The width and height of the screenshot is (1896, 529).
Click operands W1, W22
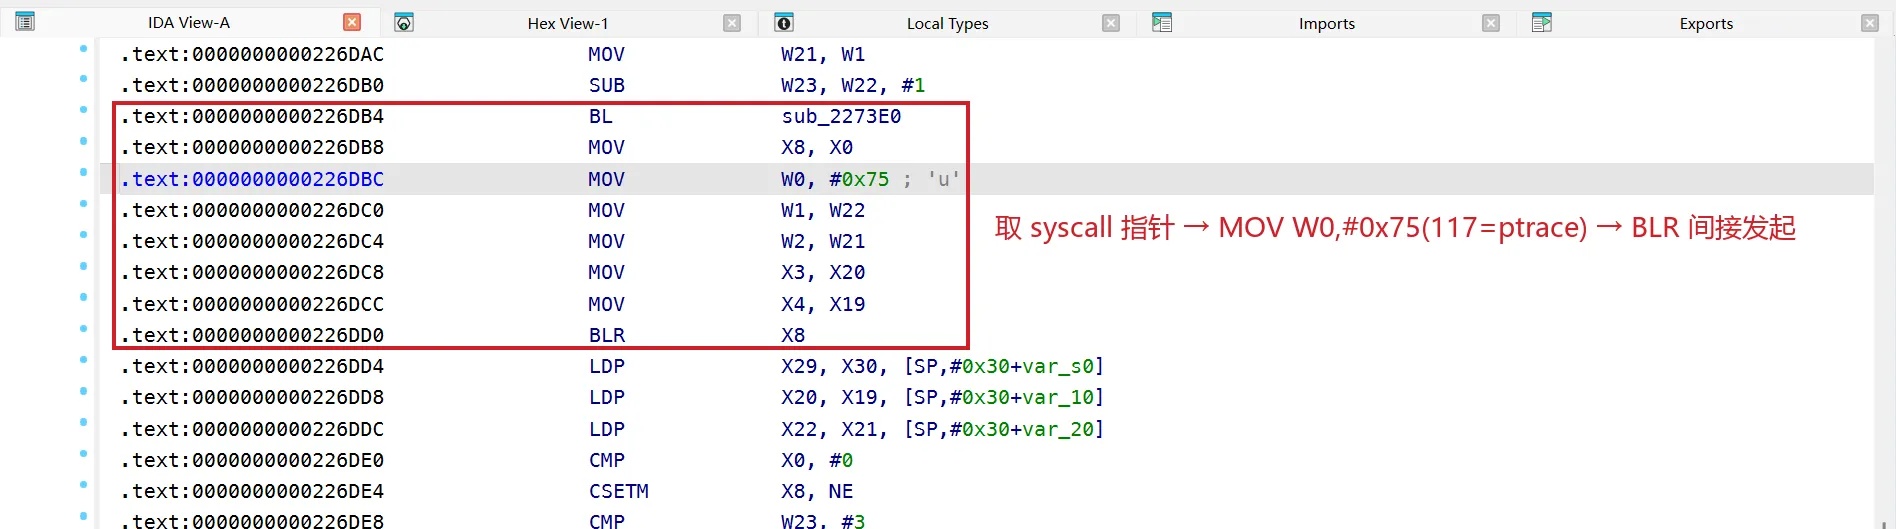pos(823,210)
